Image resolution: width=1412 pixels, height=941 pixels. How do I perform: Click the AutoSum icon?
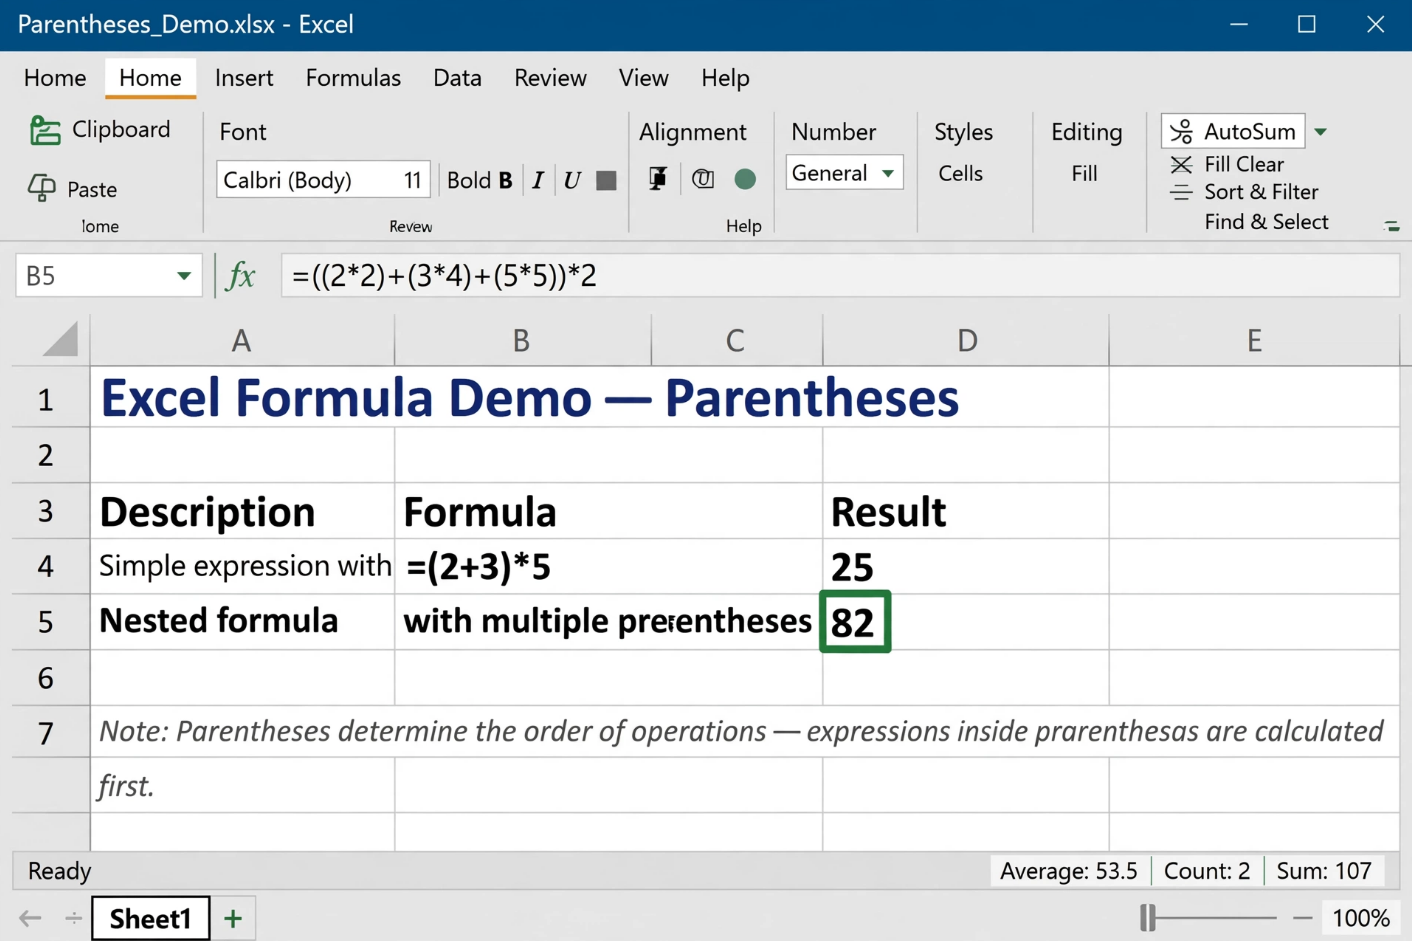pyautogui.click(x=1181, y=131)
